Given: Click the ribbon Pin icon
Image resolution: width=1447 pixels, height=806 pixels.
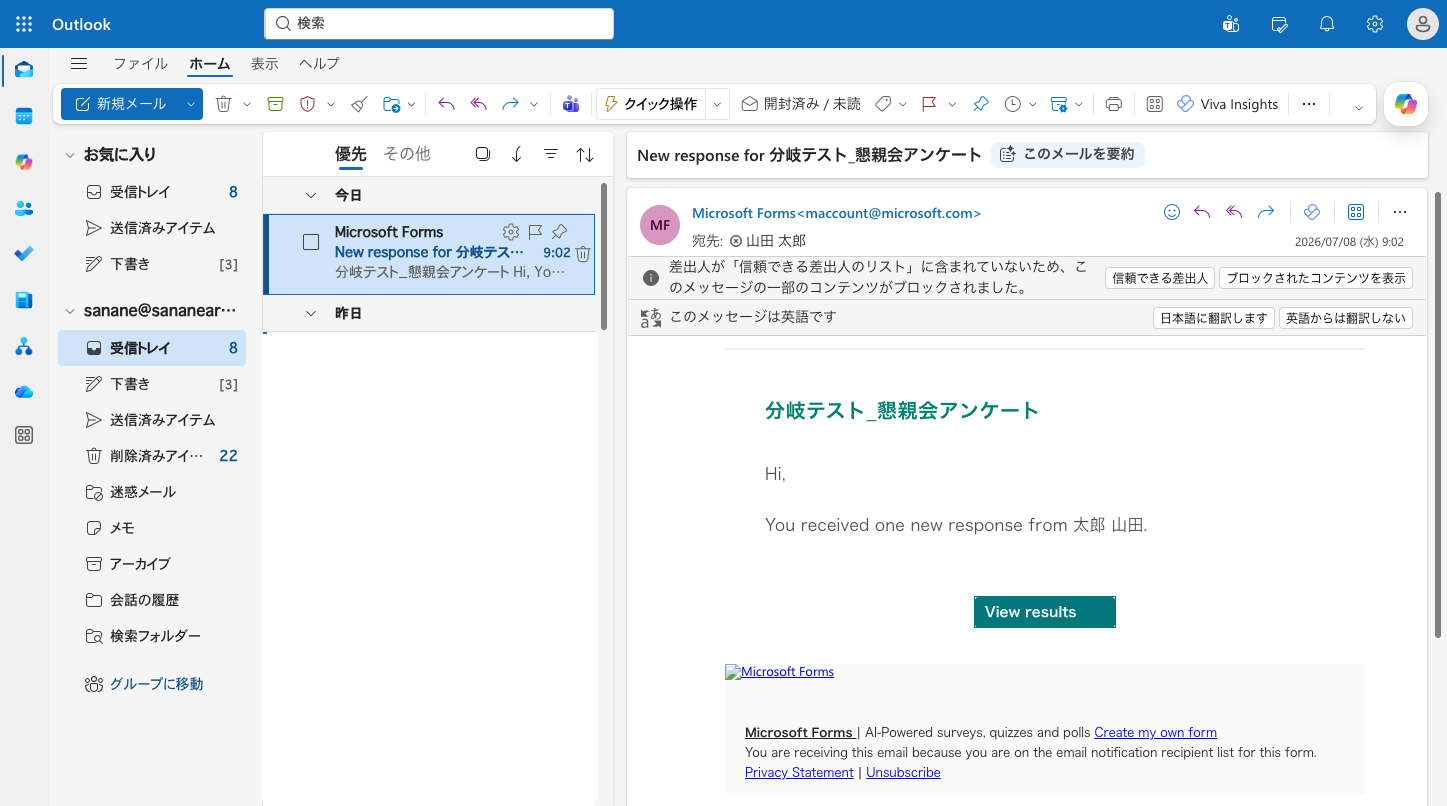Looking at the screenshot, I should click(x=981, y=104).
